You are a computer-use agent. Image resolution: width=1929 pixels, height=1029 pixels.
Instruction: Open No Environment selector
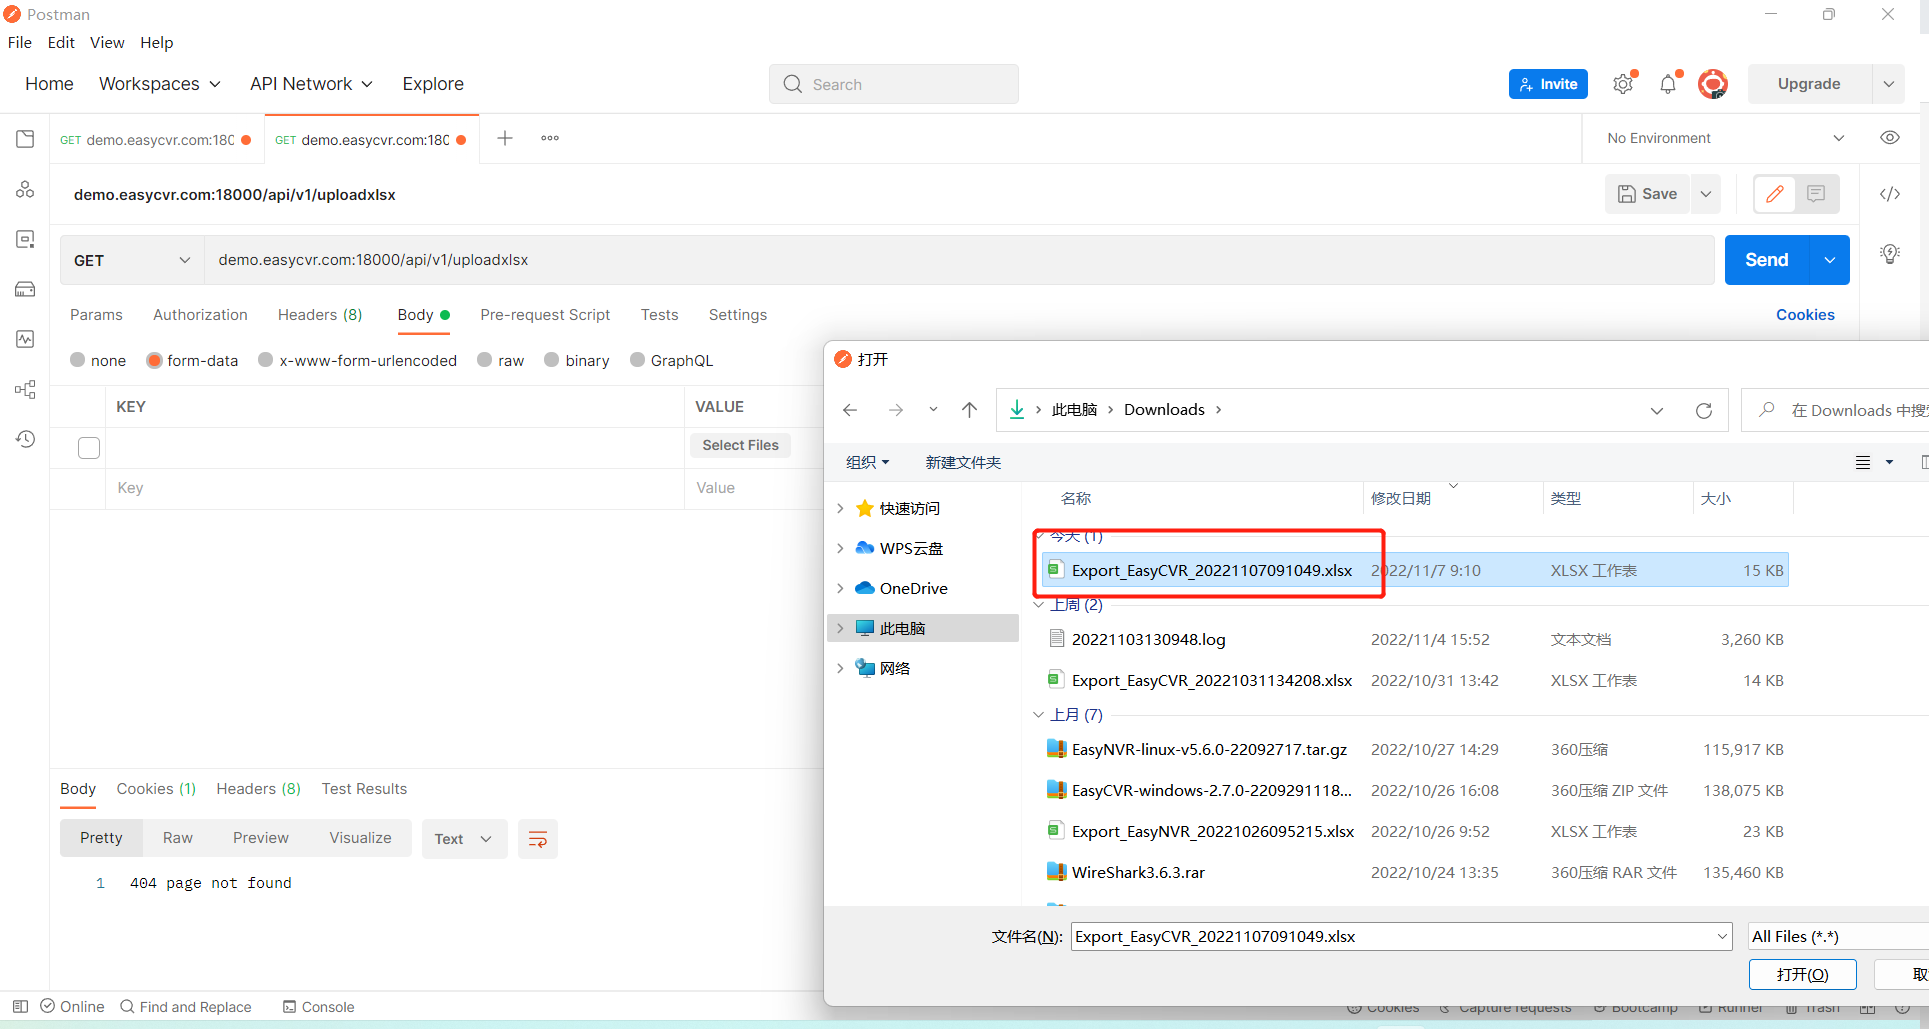1725,138
